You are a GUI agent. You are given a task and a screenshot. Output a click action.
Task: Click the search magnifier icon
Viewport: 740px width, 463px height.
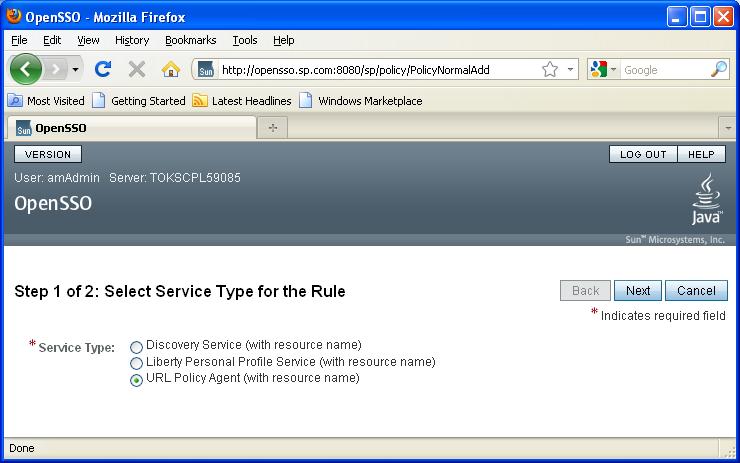(719, 70)
